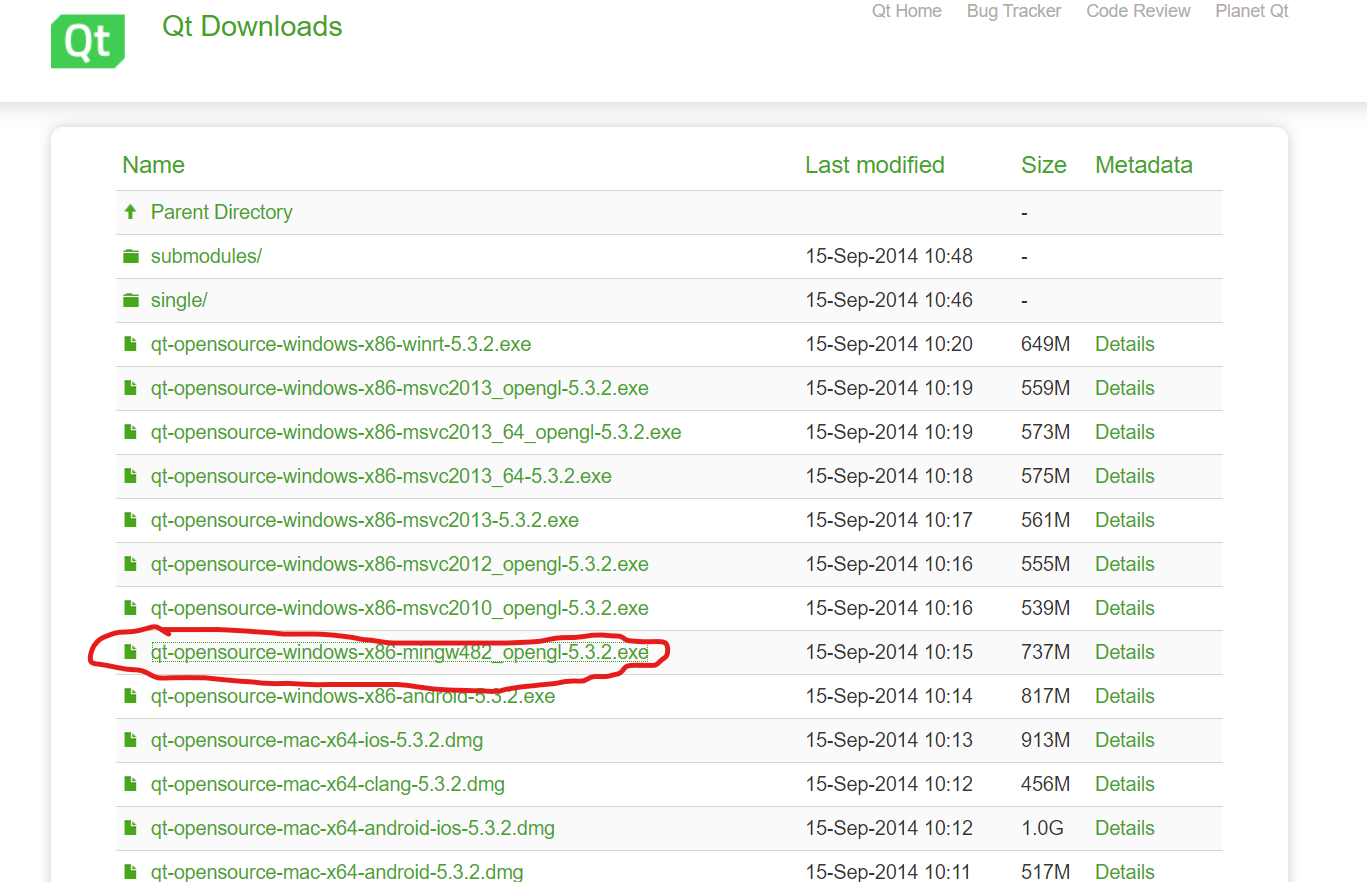View Details for qt-opensource-windows-x86-winrt-5.3.2.exe
This screenshot has width=1367, height=882.
(1124, 344)
